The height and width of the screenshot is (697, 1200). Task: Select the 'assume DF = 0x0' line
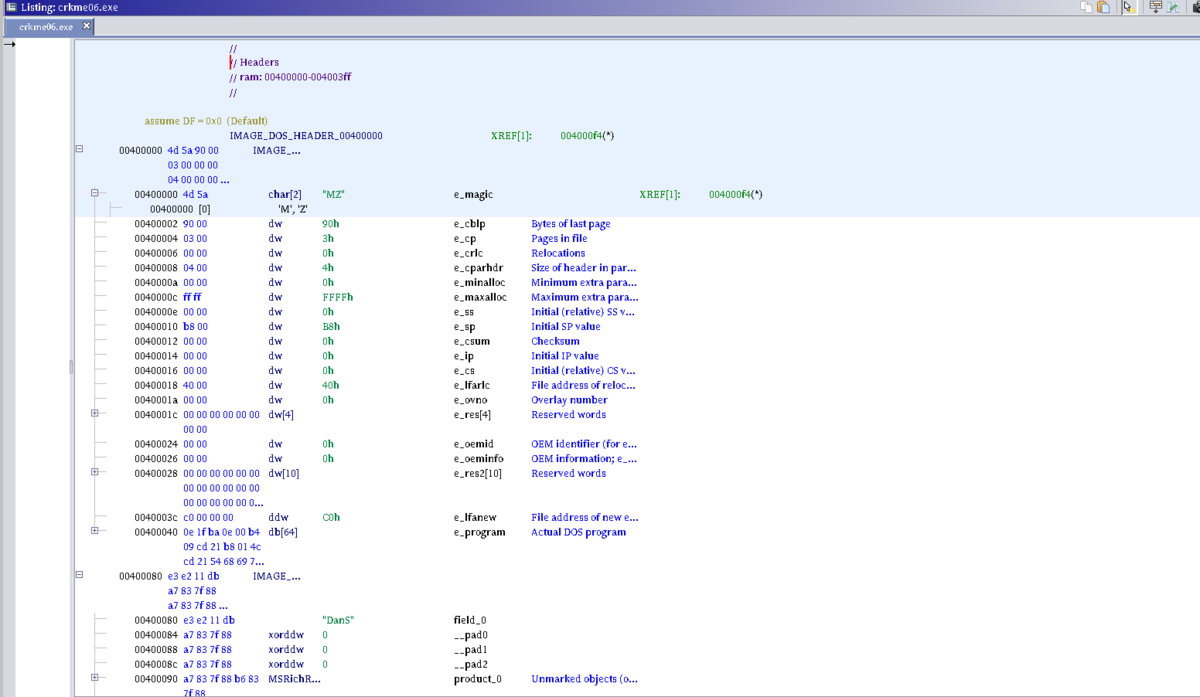206,121
